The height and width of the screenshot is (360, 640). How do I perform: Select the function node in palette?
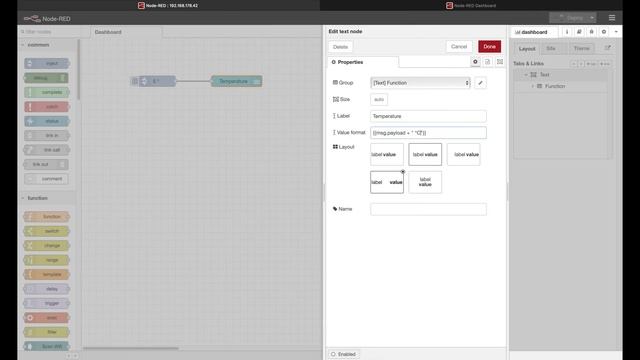(x=47, y=217)
